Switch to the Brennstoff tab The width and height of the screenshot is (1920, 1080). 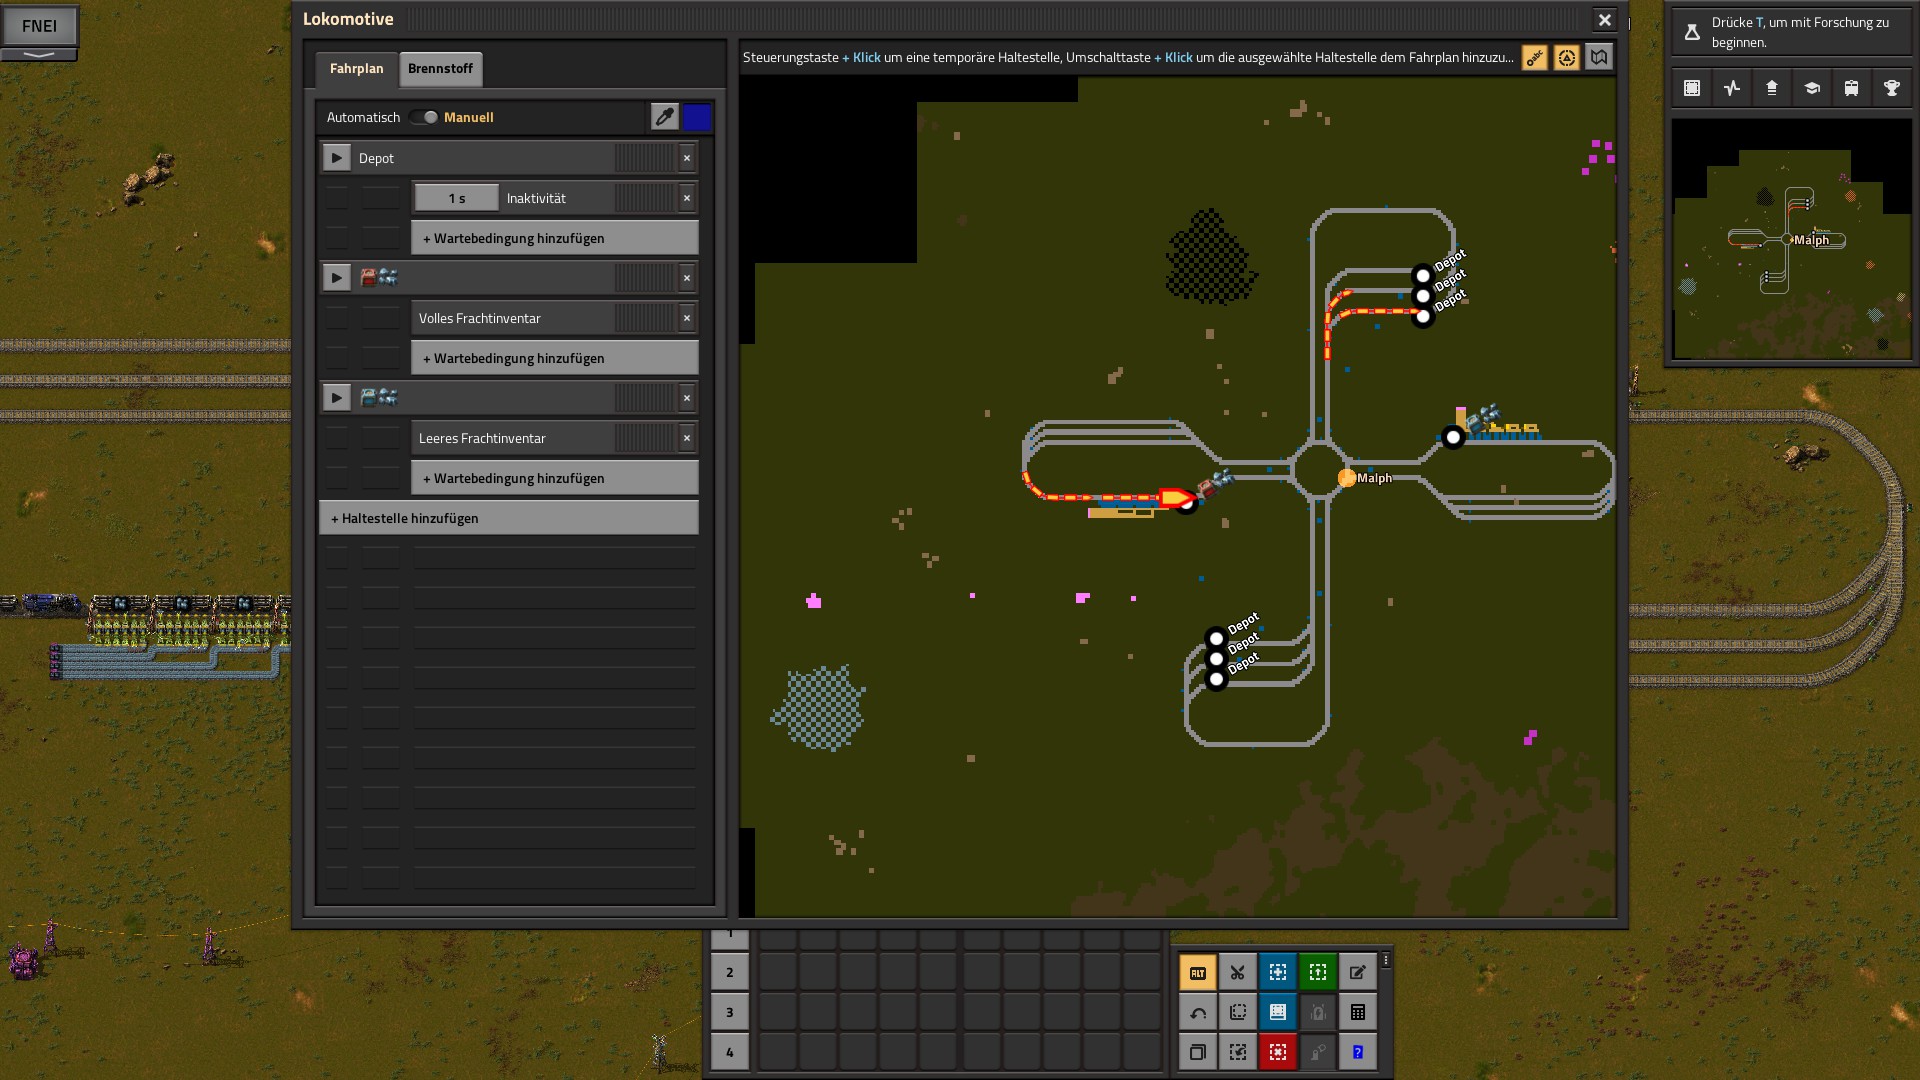click(x=440, y=69)
